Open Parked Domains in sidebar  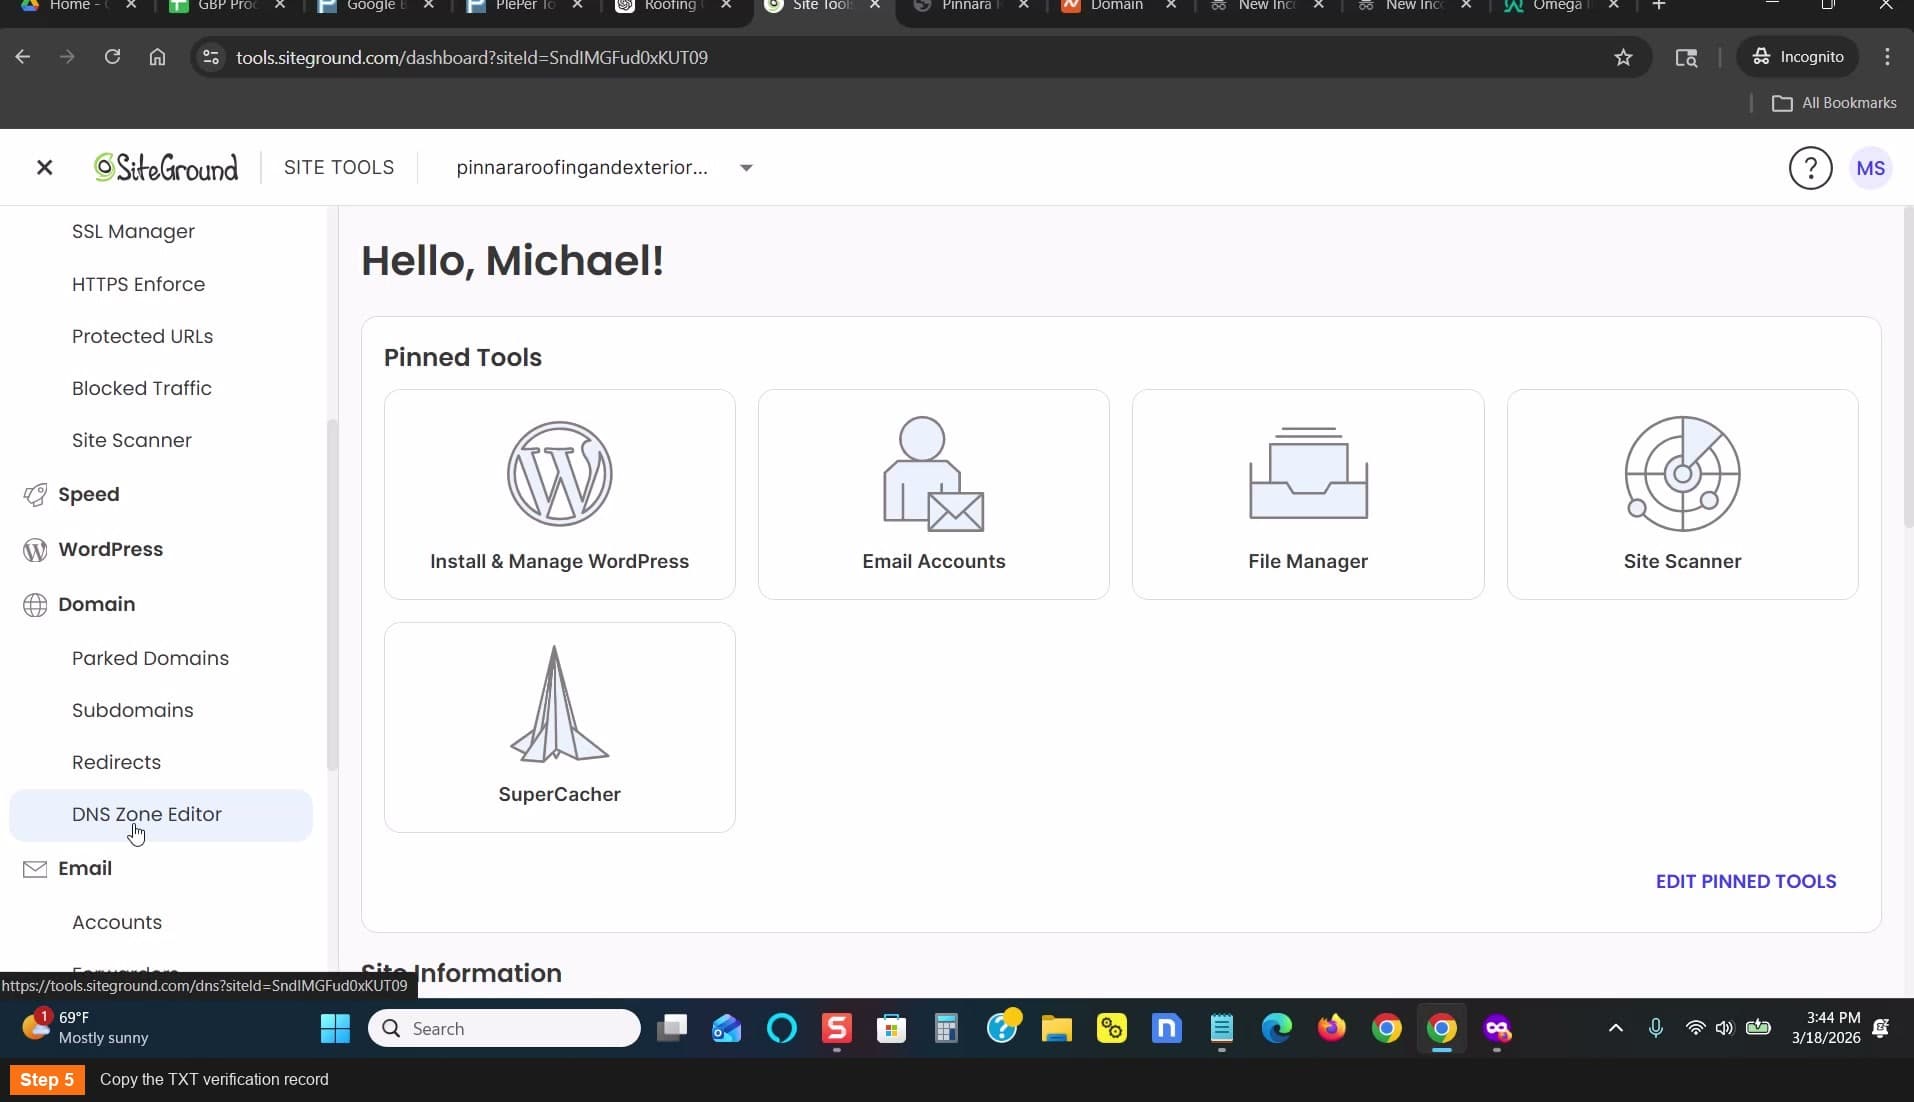pyautogui.click(x=150, y=658)
